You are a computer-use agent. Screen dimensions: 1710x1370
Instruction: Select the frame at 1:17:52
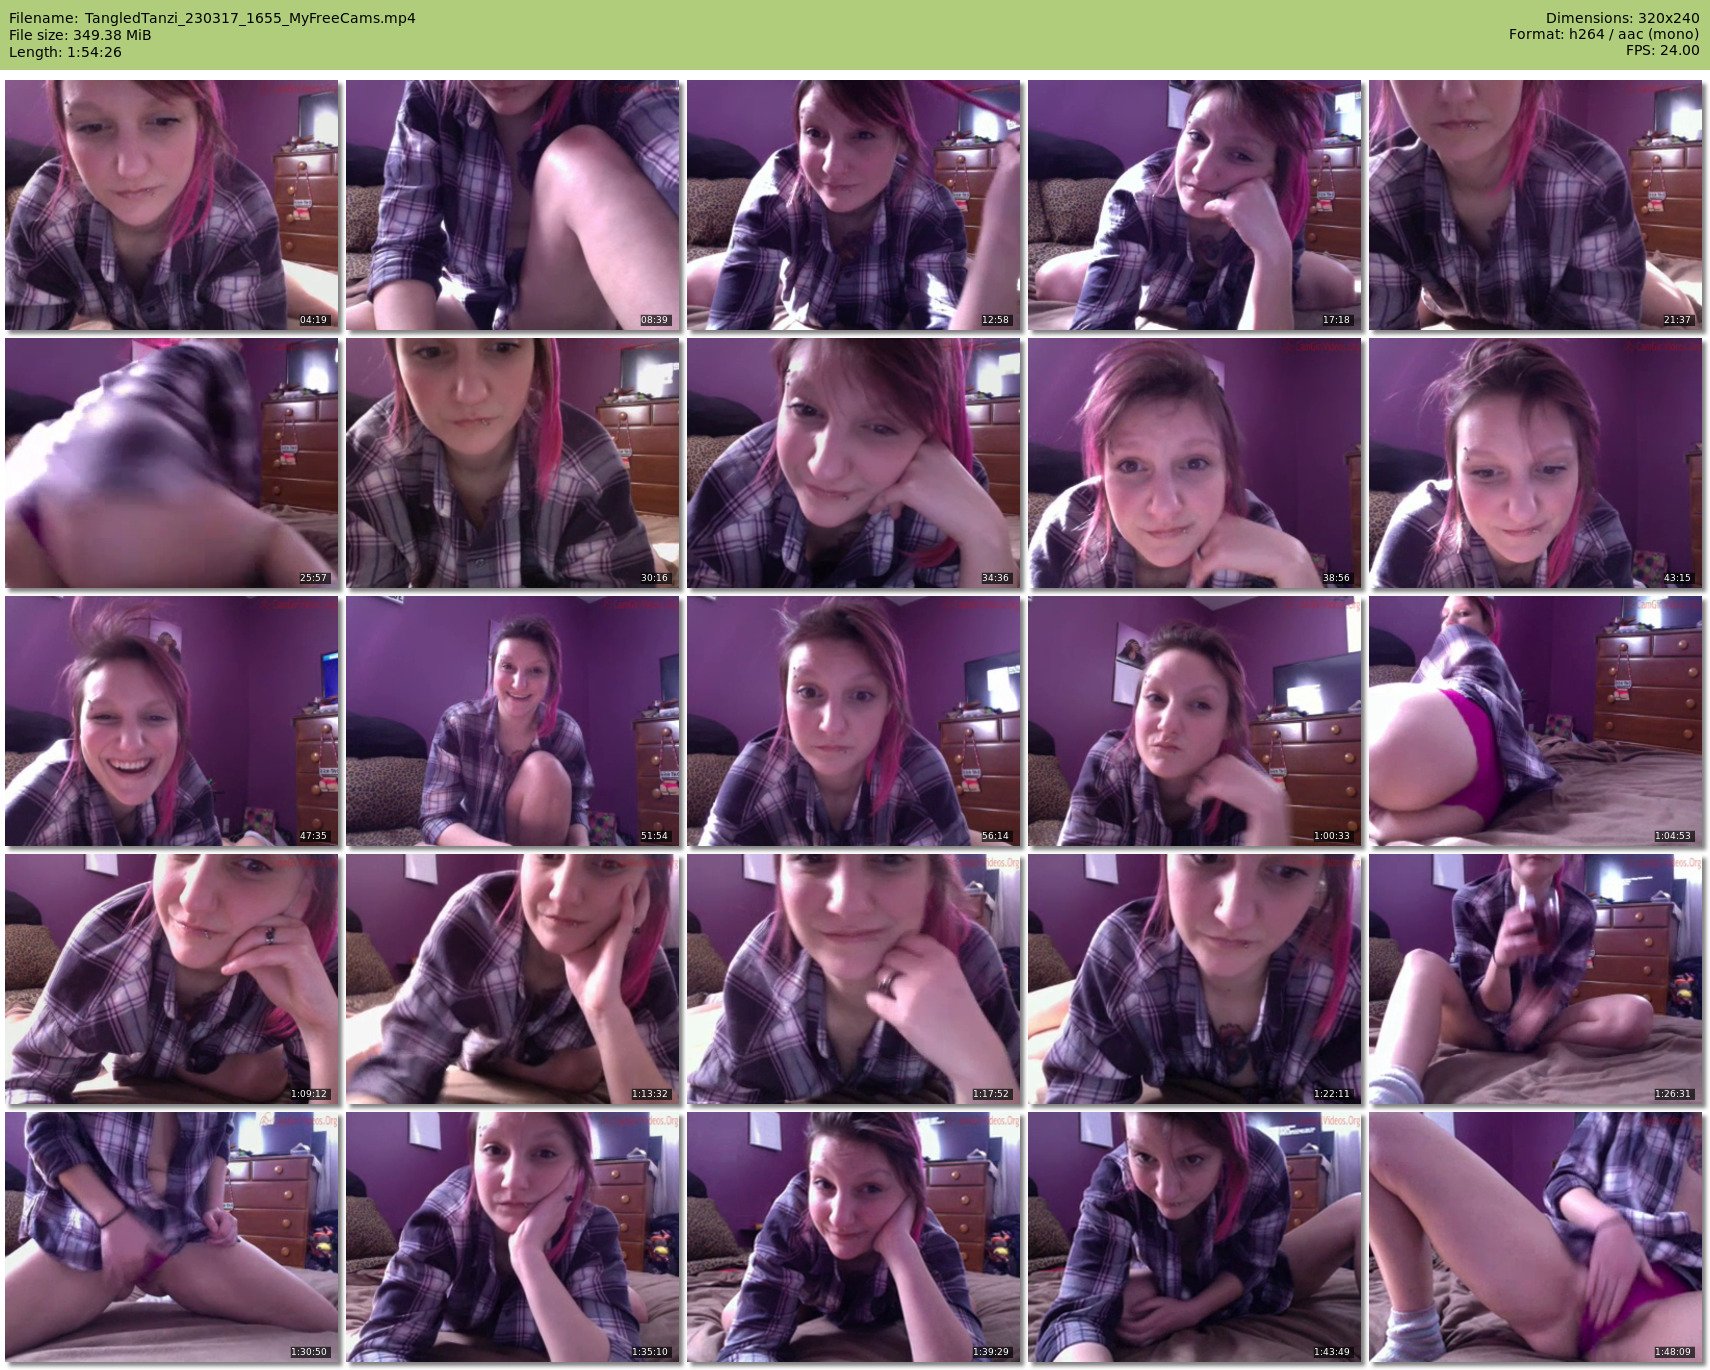(x=853, y=979)
